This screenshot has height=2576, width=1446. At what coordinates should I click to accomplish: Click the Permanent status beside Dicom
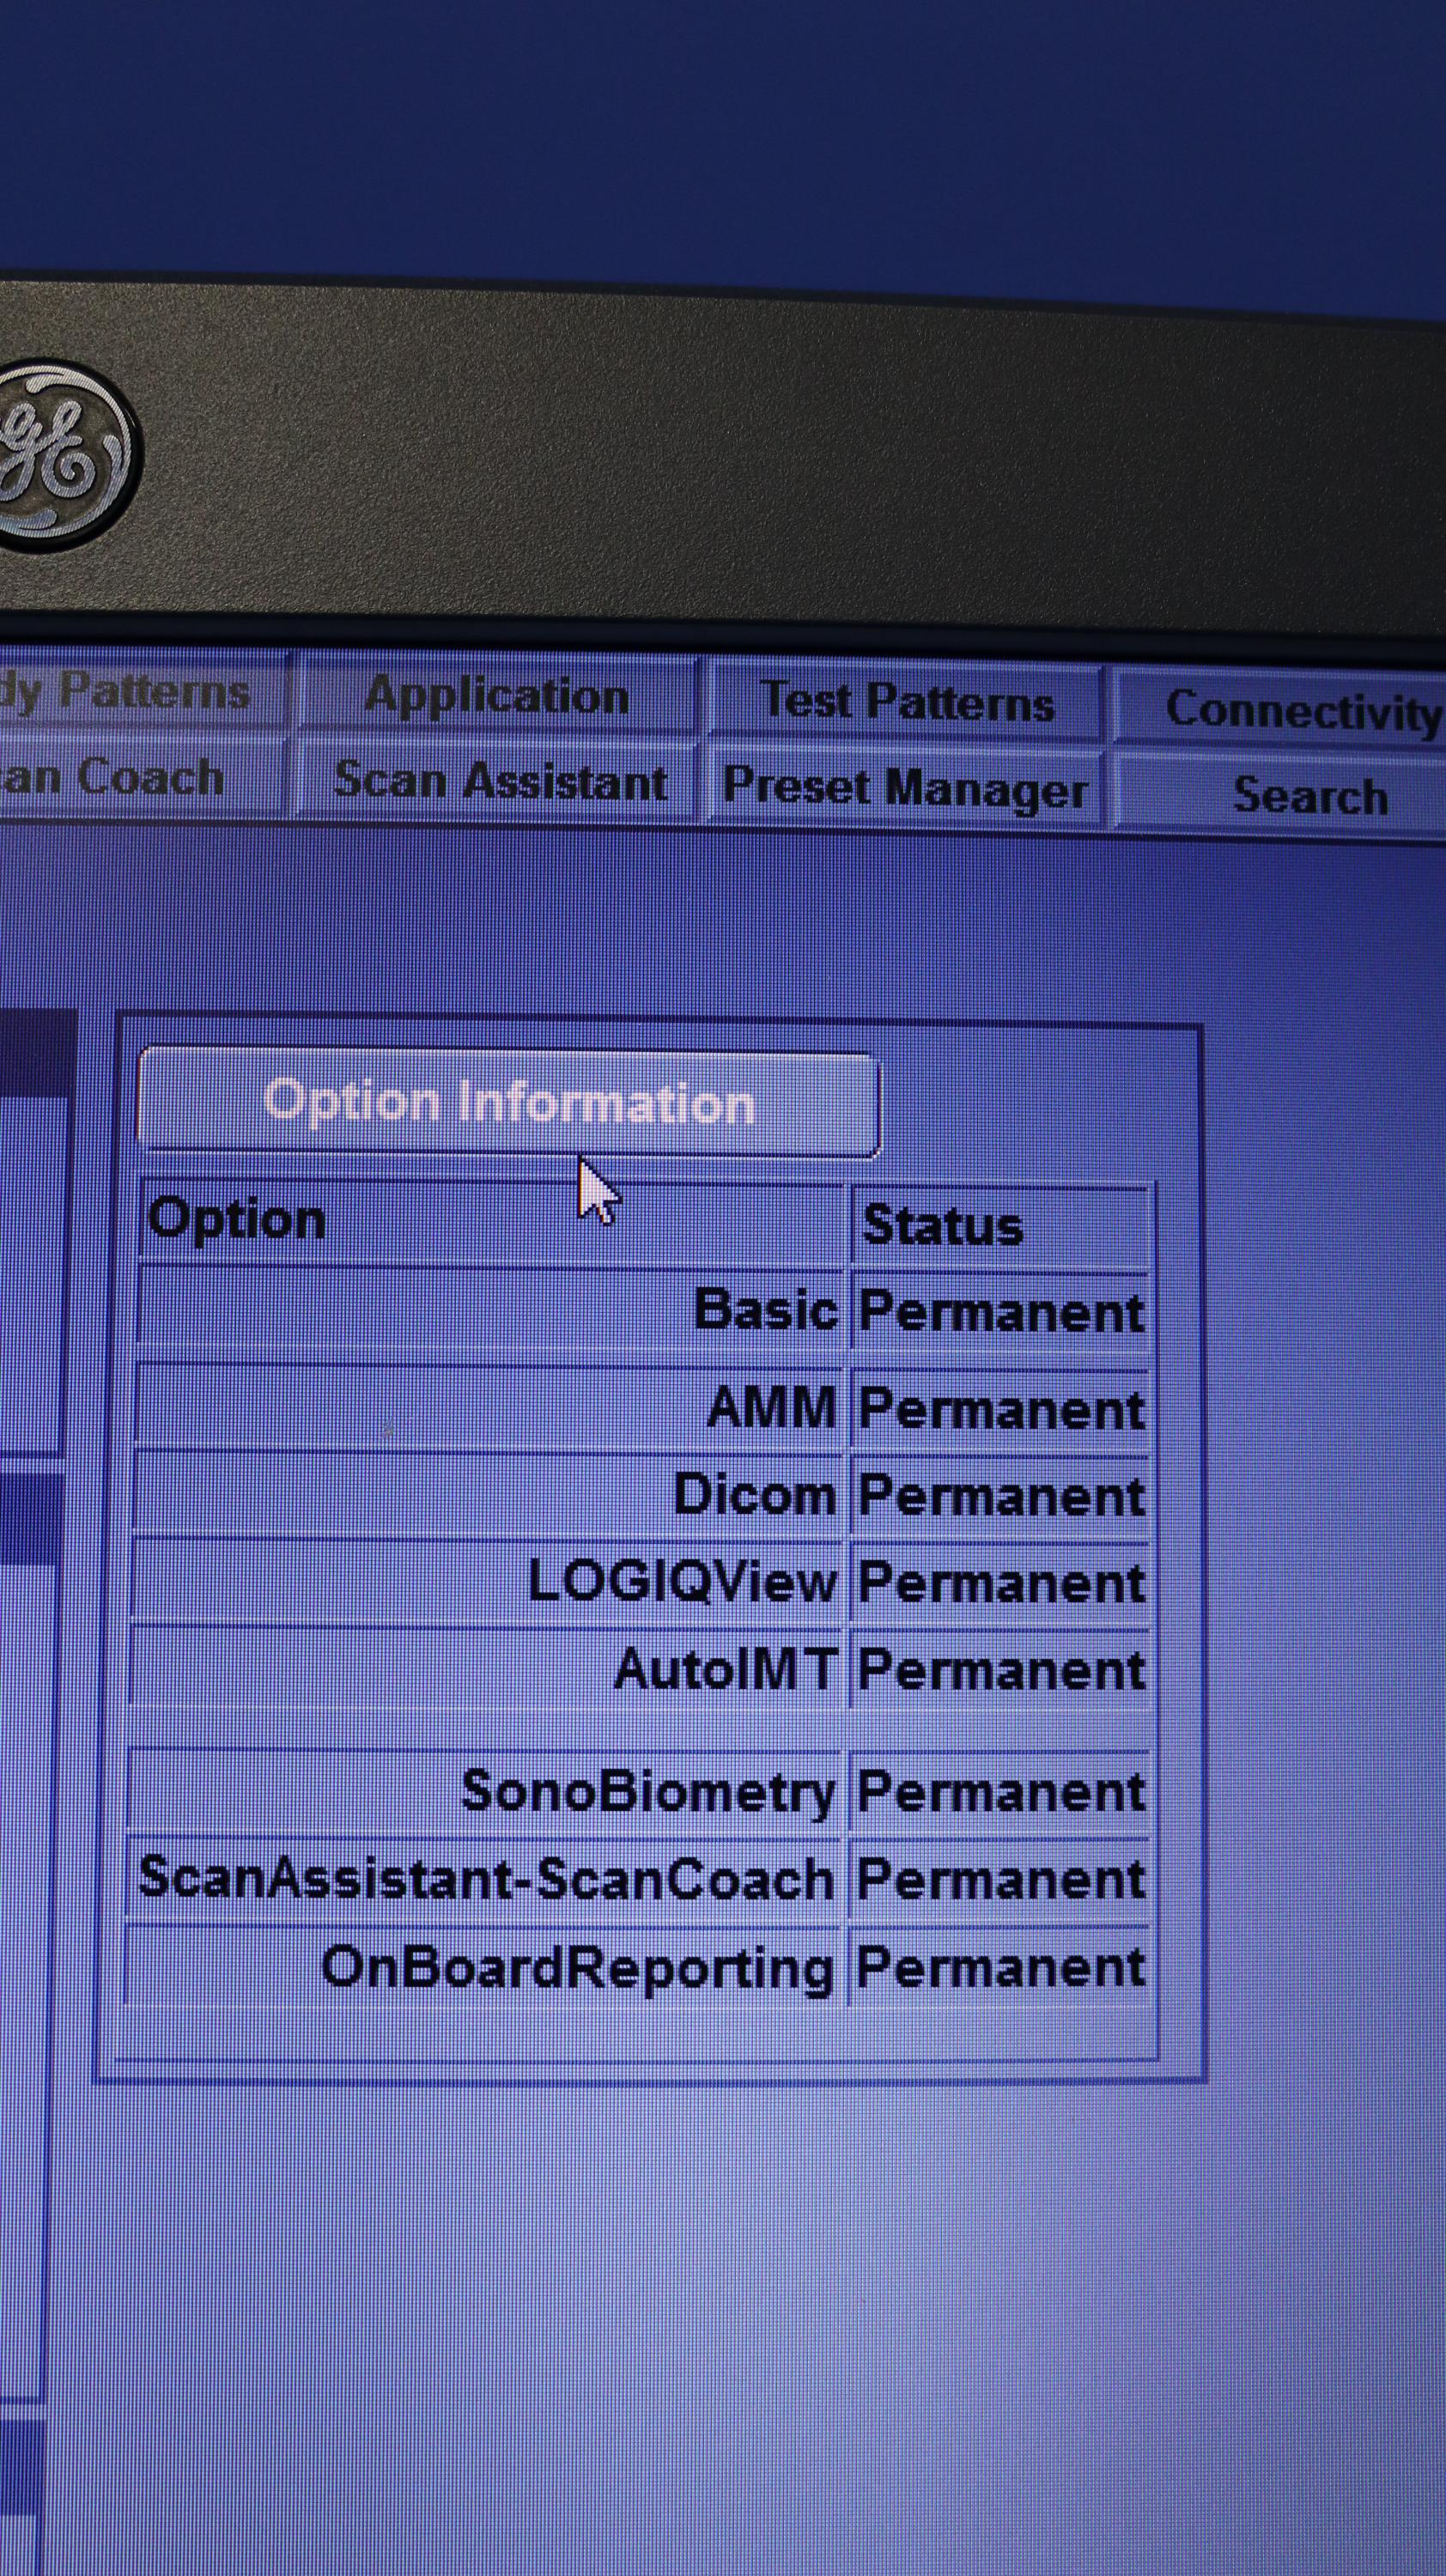click(1000, 1496)
